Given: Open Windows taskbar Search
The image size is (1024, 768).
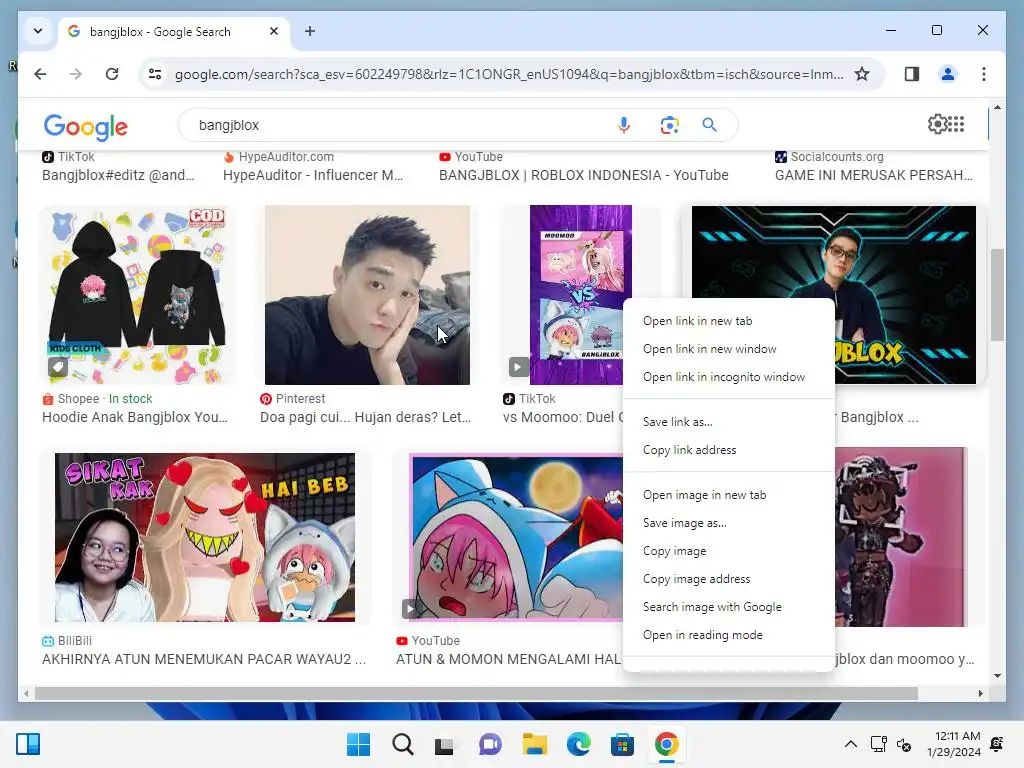Looking at the screenshot, I should pyautogui.click(x=402, y=744).
